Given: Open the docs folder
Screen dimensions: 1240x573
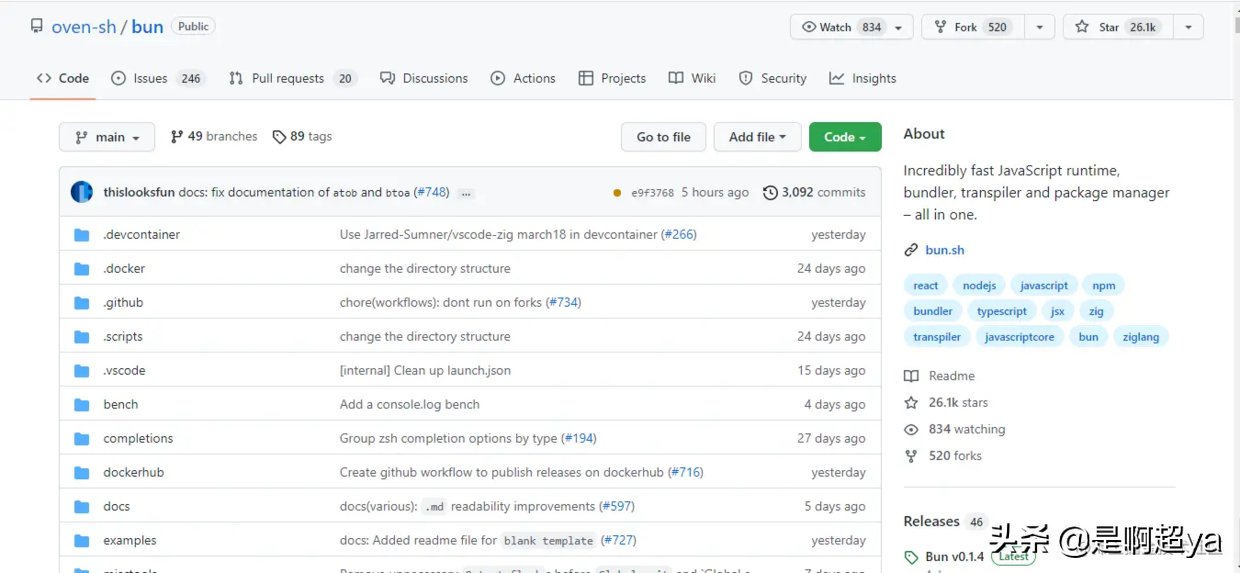Looking at the screenshot, I should (x=117, y=506).
